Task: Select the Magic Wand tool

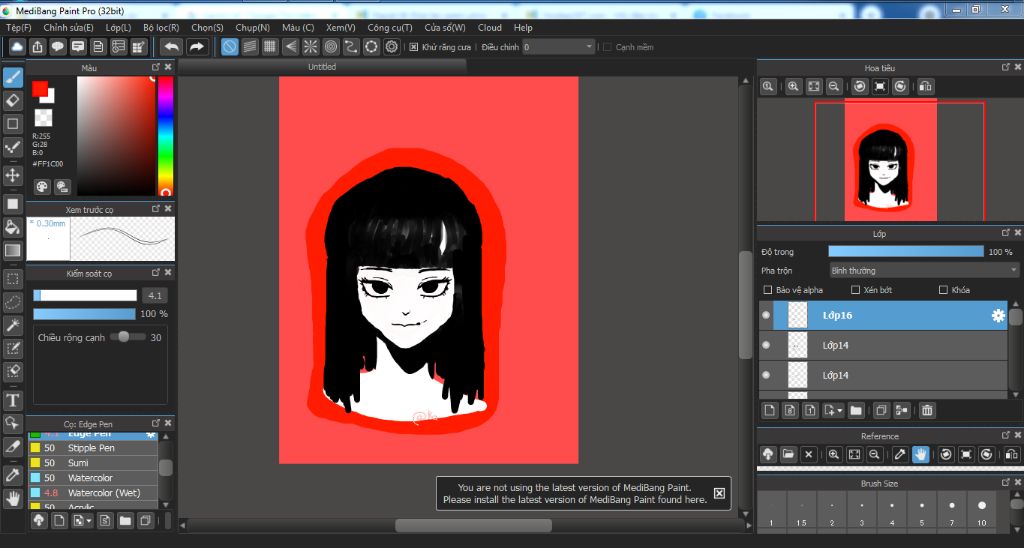Action: [12, 325]
